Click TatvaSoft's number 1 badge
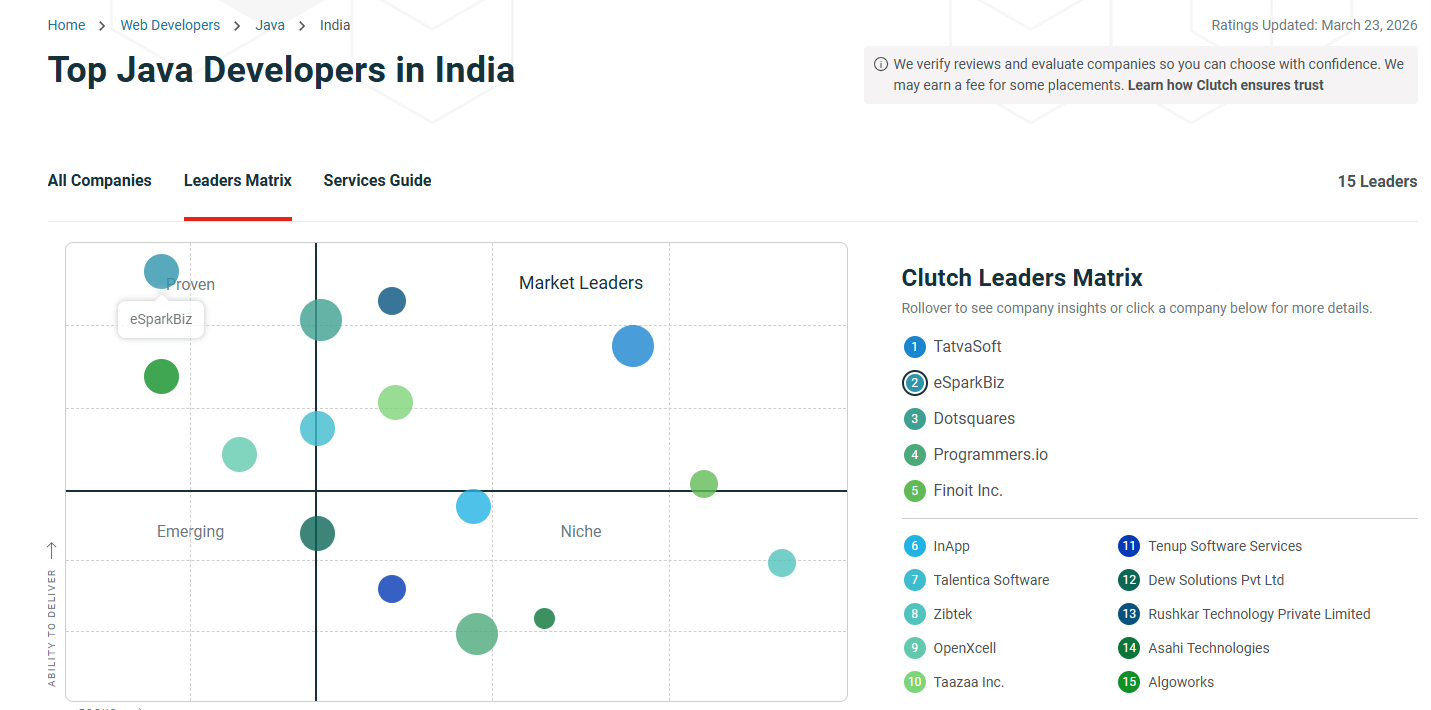1431x710 pixels. (x=914, y=346)
